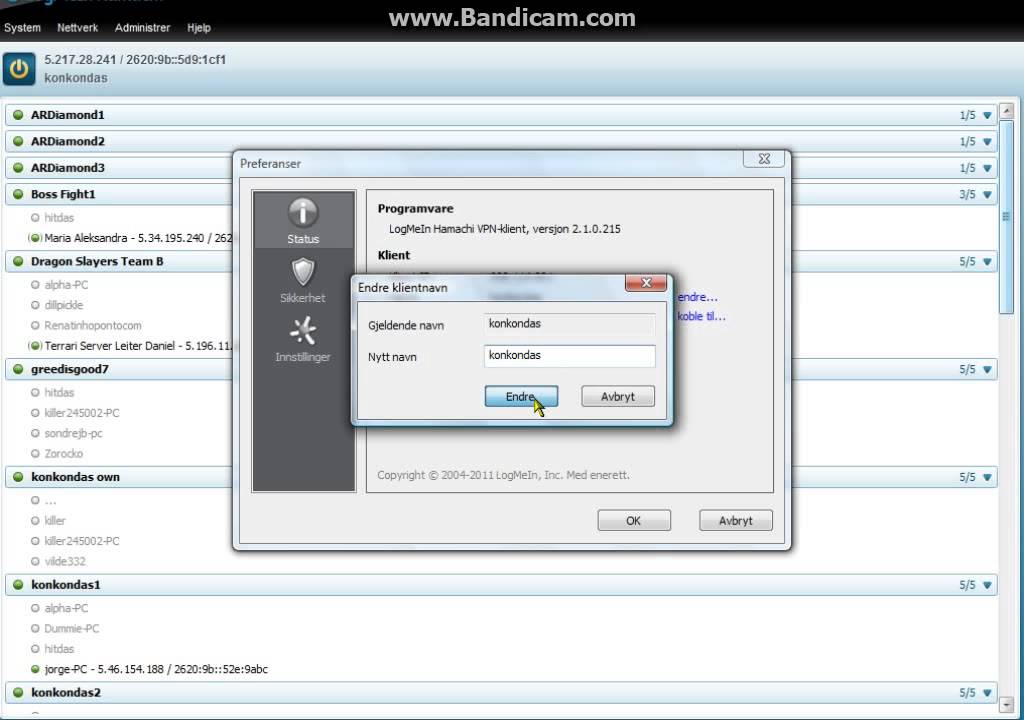Open the System menu
Screen dimensions: 1024x720
pos(22,27)
